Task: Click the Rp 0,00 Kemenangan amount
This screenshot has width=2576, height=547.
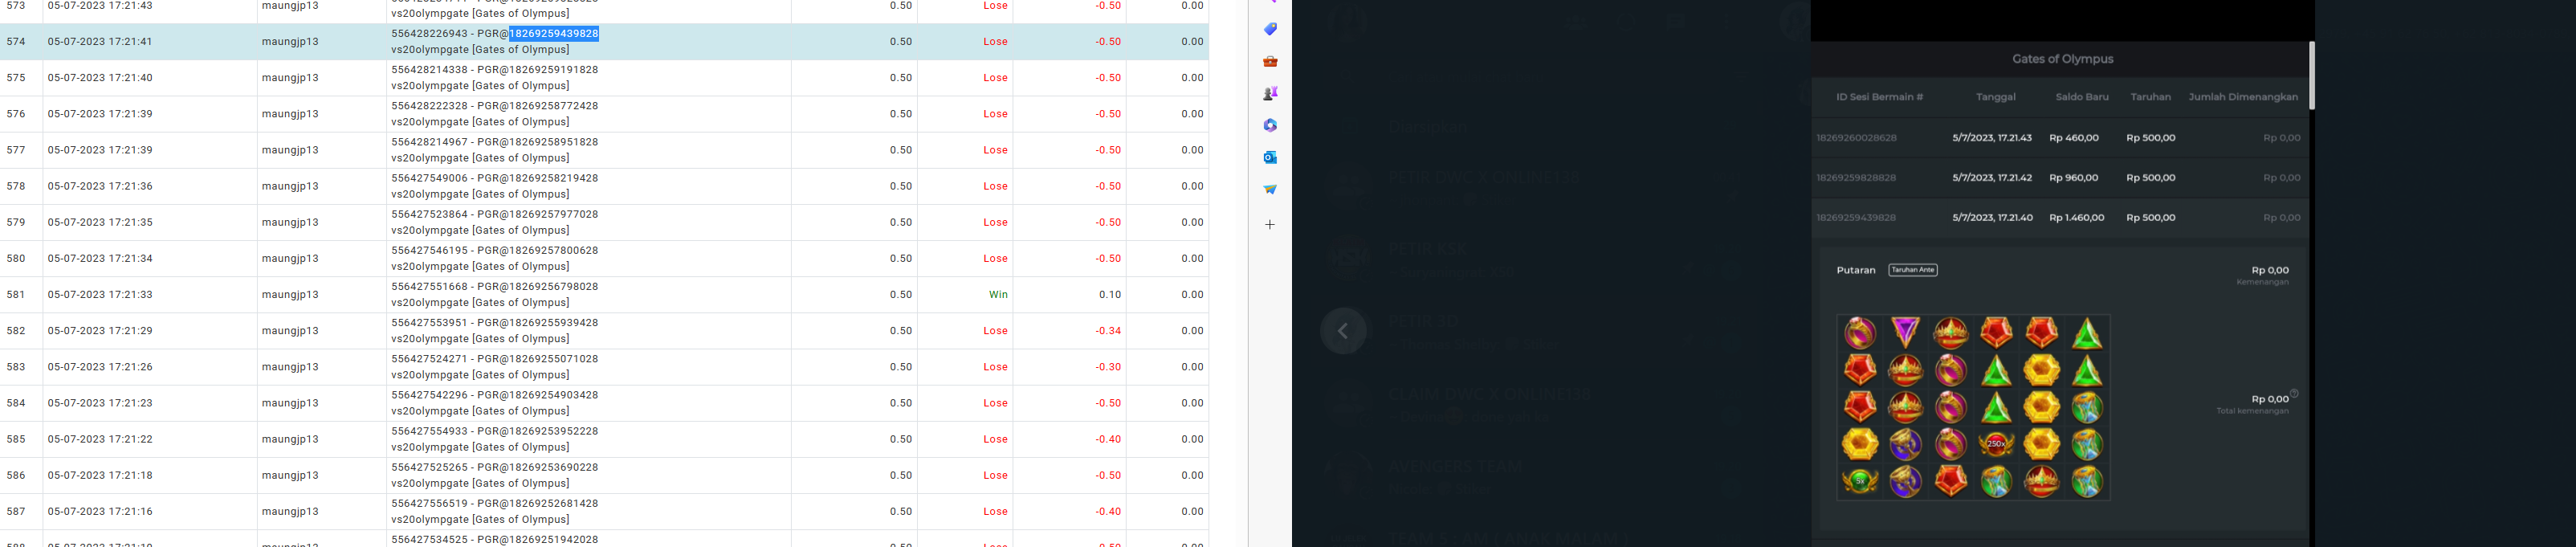Action: 2270,270
